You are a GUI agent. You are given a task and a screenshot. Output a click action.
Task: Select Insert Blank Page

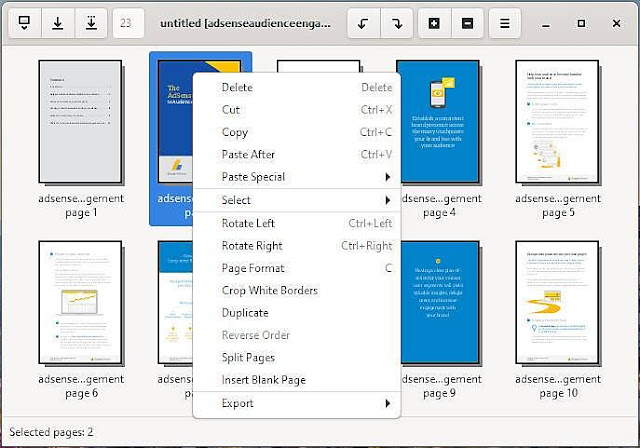[297, 380]
